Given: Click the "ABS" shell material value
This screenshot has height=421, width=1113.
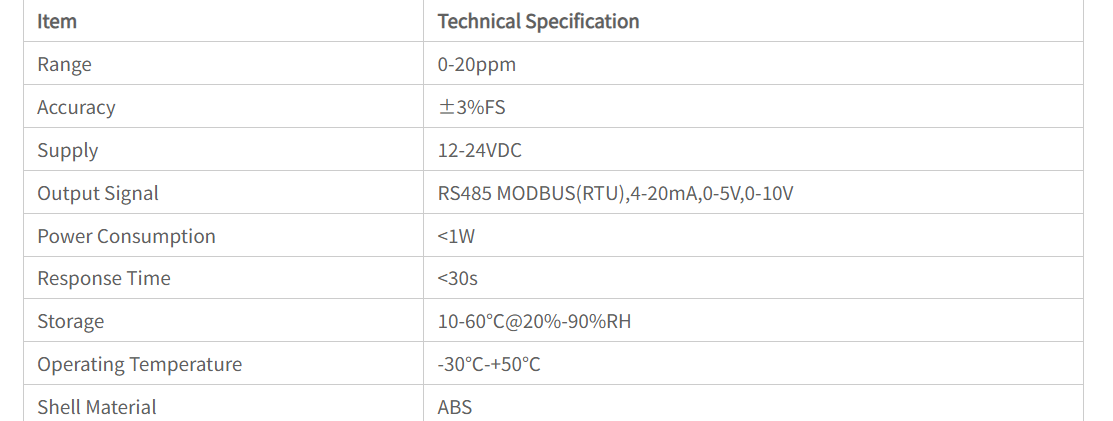Looking at the screenshot, I should click(x=454, y=407).
